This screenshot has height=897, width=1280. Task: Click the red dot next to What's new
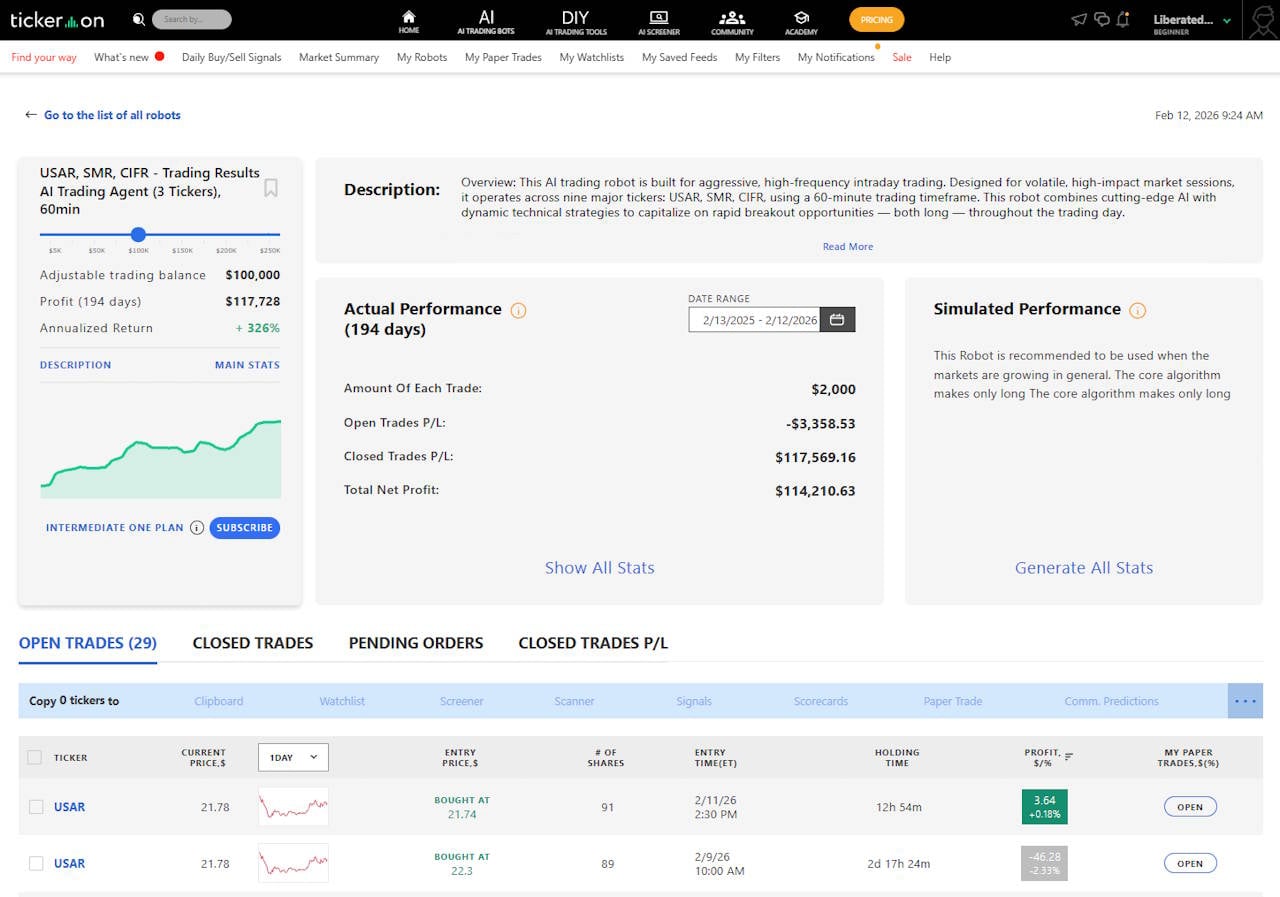pyautogui.click(x=159, y=57)
